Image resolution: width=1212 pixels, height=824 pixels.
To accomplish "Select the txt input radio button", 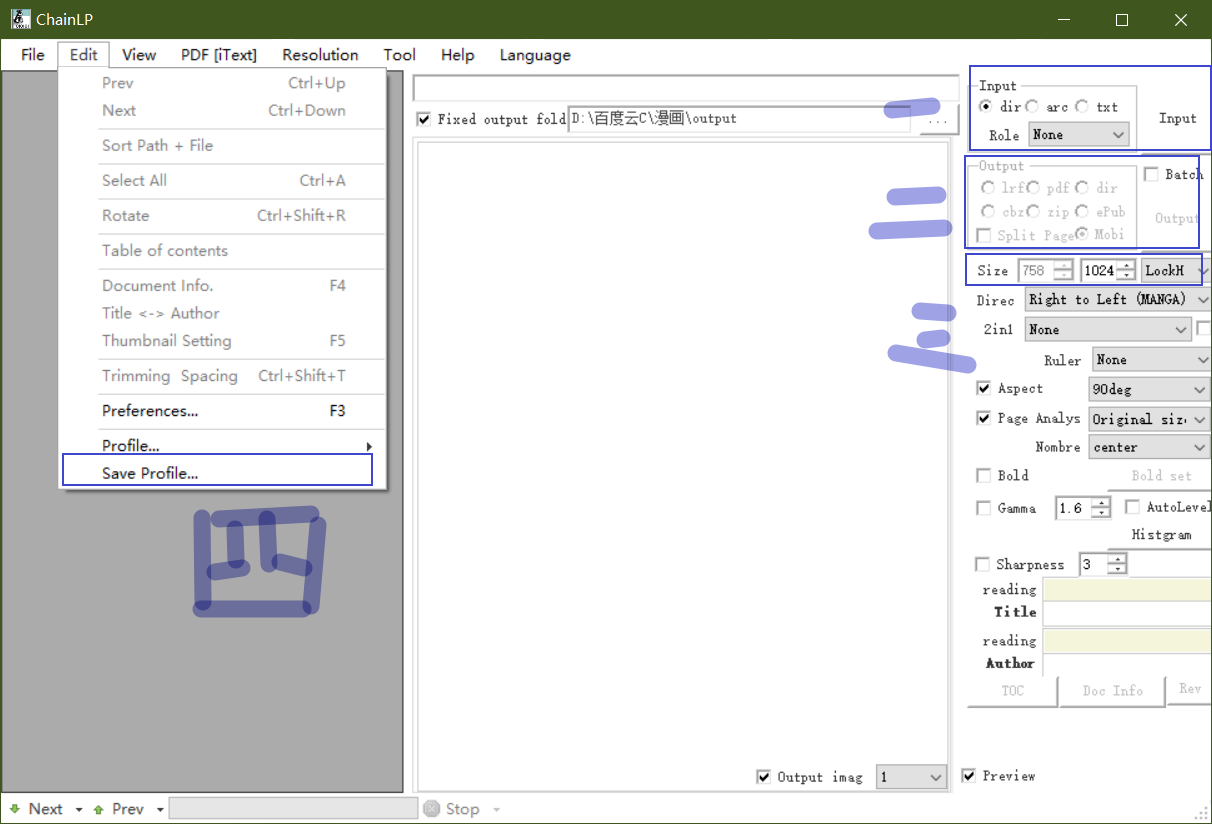I will pos(1082,107).
